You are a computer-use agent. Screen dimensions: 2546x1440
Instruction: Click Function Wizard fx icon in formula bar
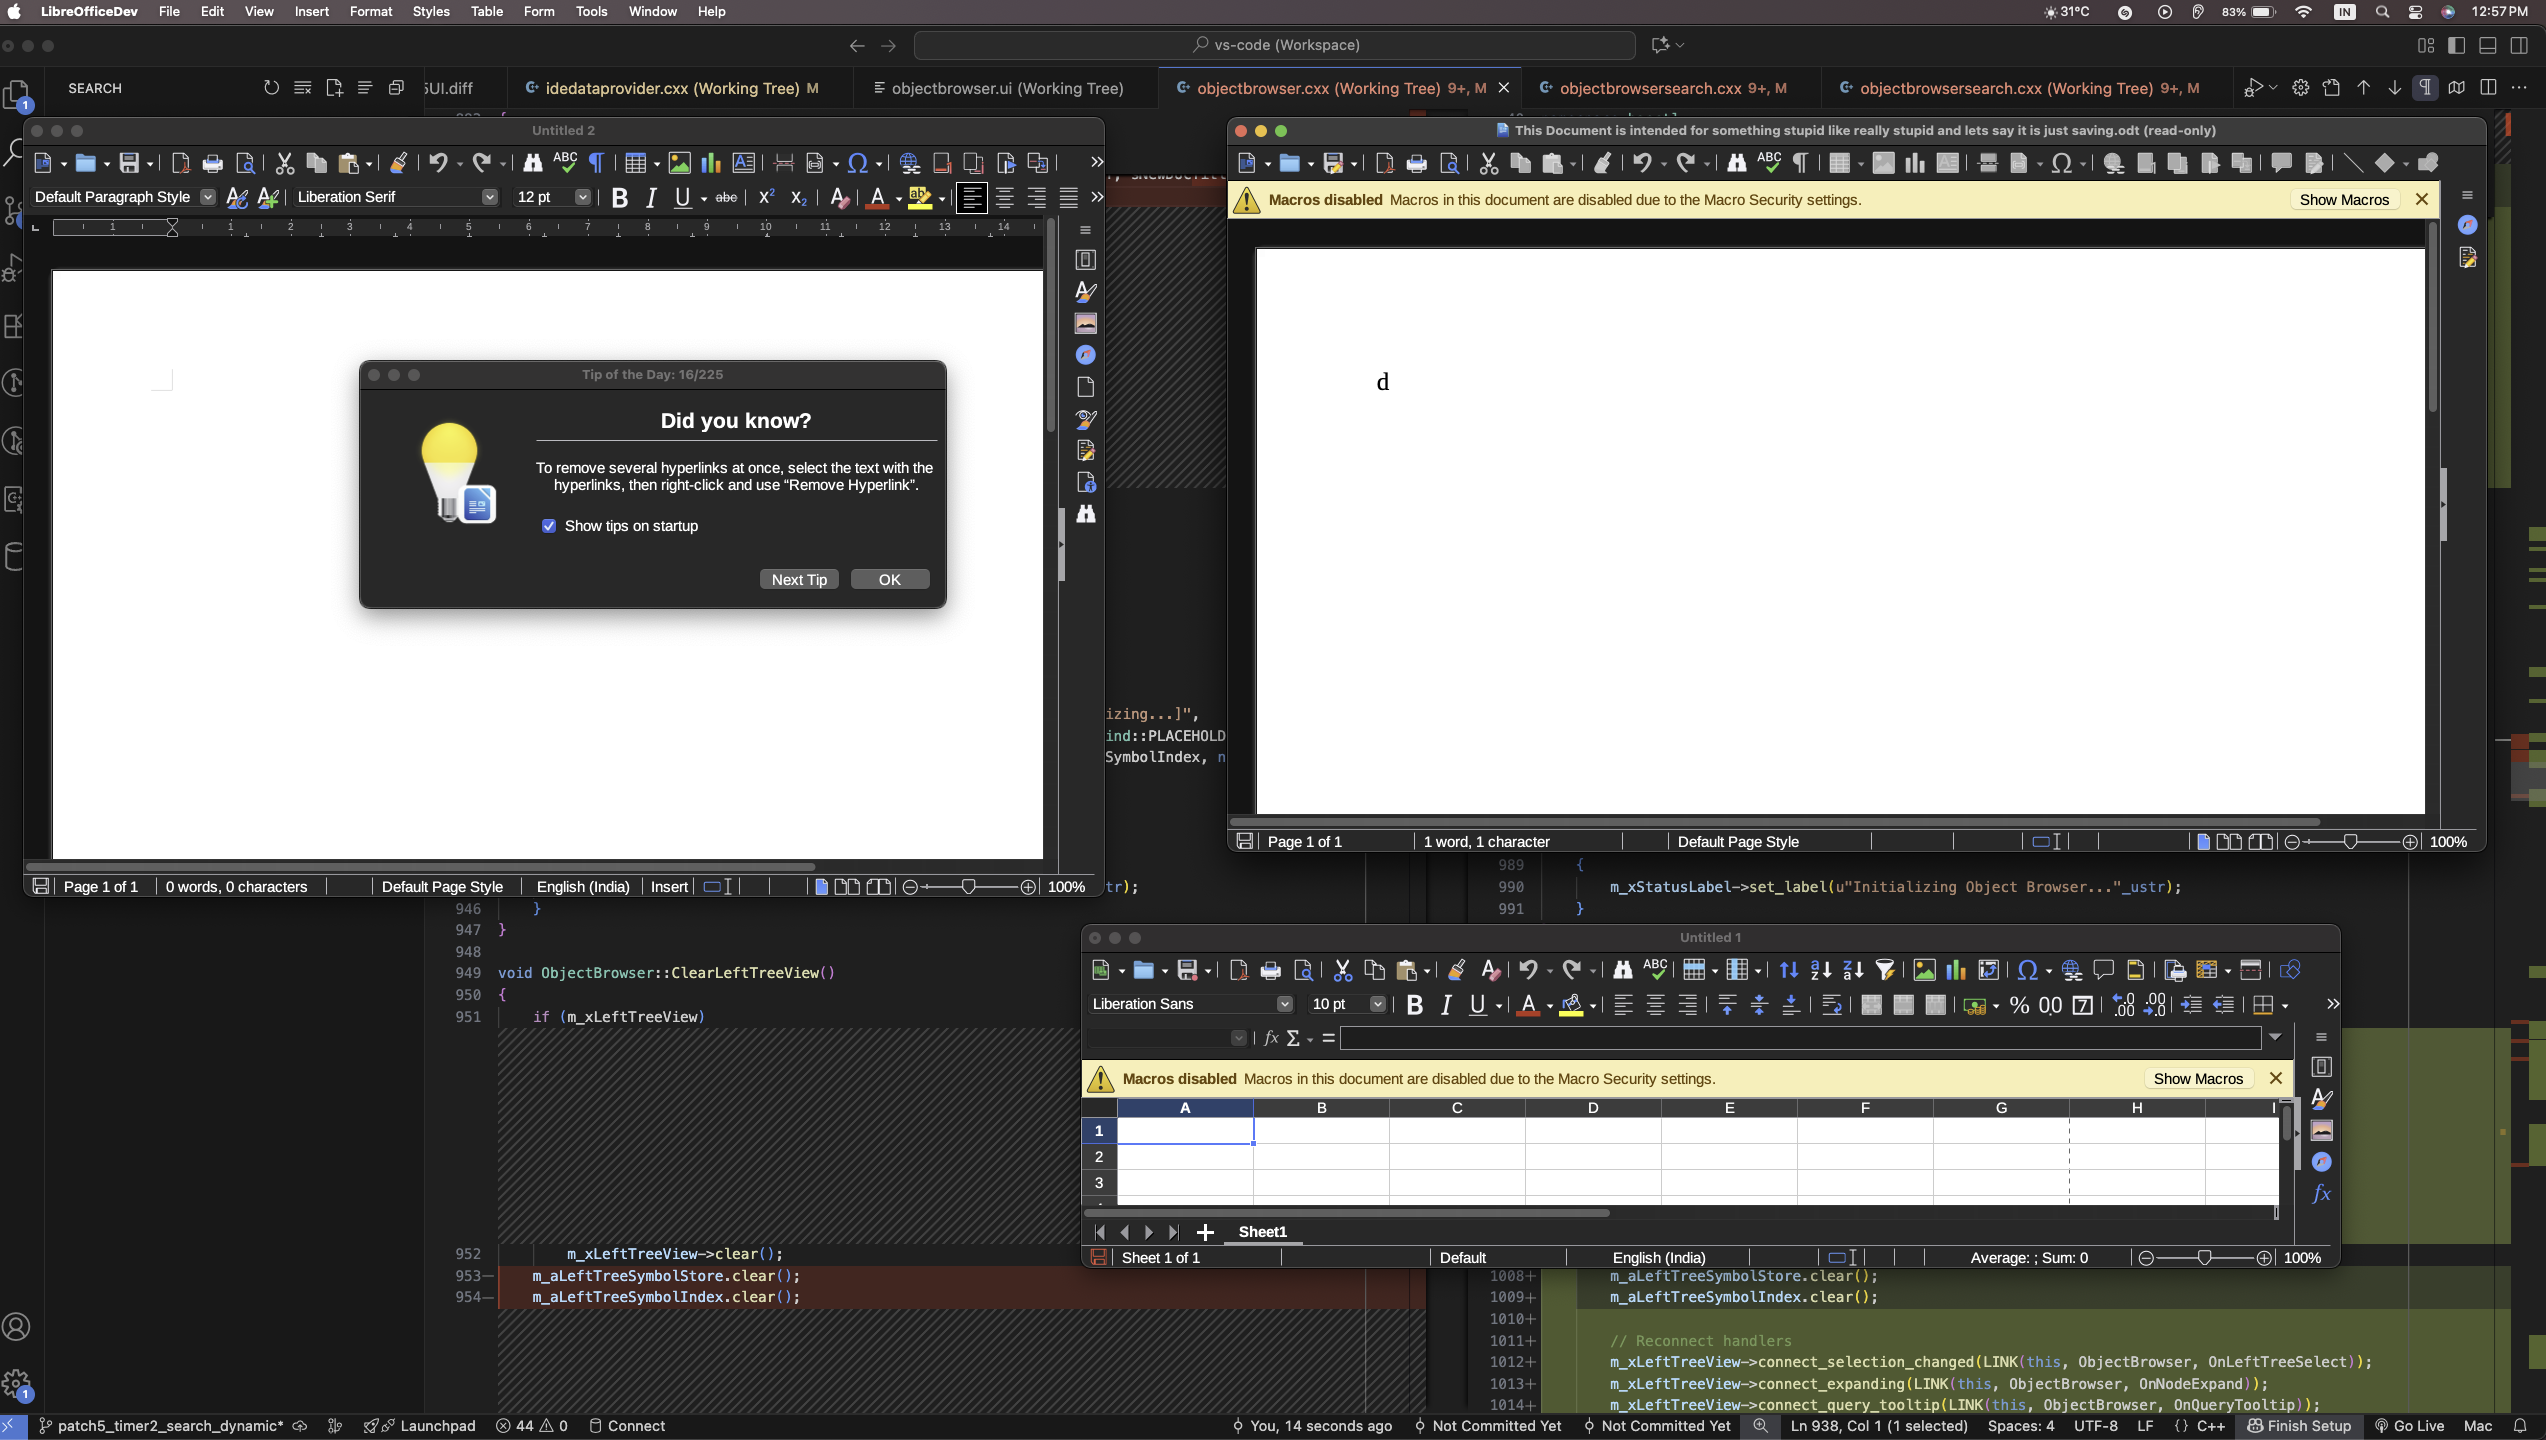pos(1271,1038)
